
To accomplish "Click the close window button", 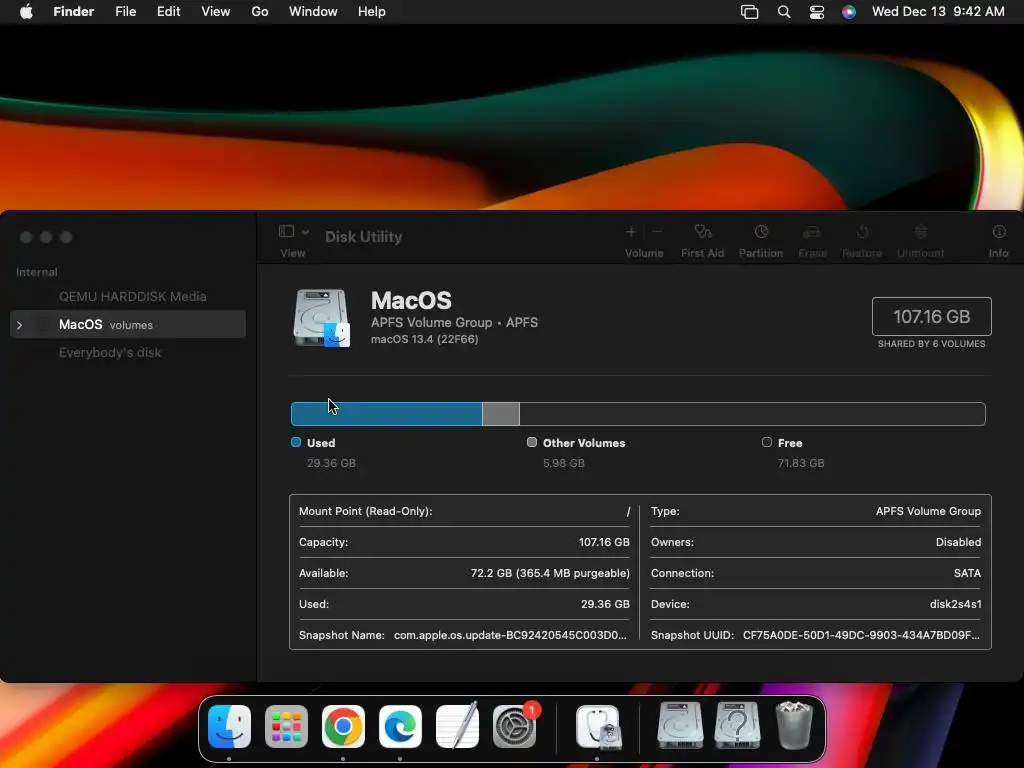I will click(26, 237).
